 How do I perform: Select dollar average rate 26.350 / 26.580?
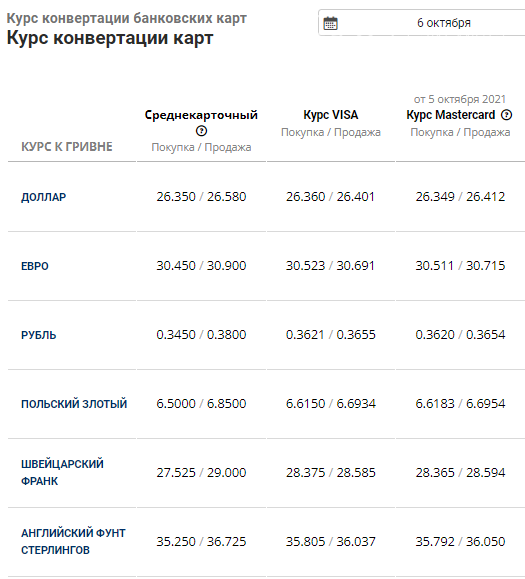point(201,197)
